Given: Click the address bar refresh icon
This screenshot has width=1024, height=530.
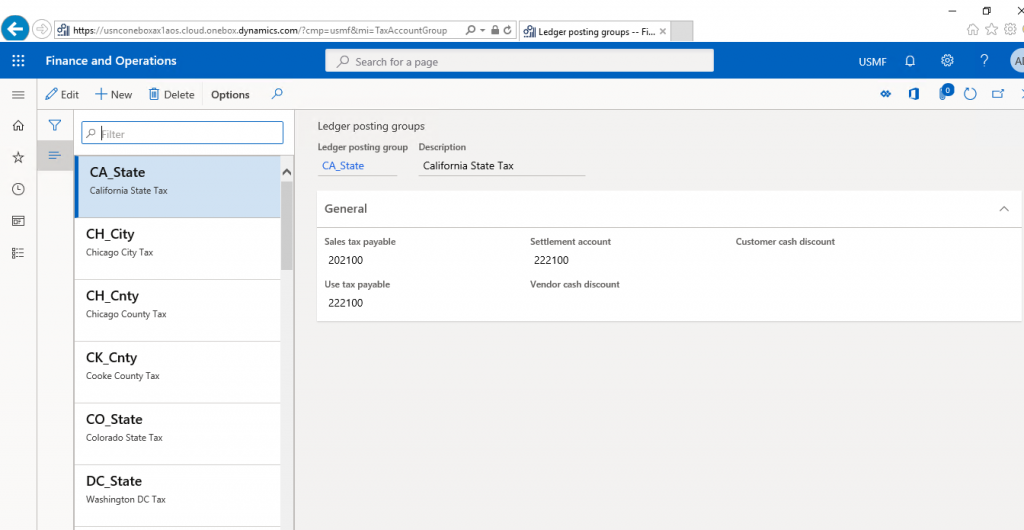Looking at the screenshot, I should tap(507, 30).
